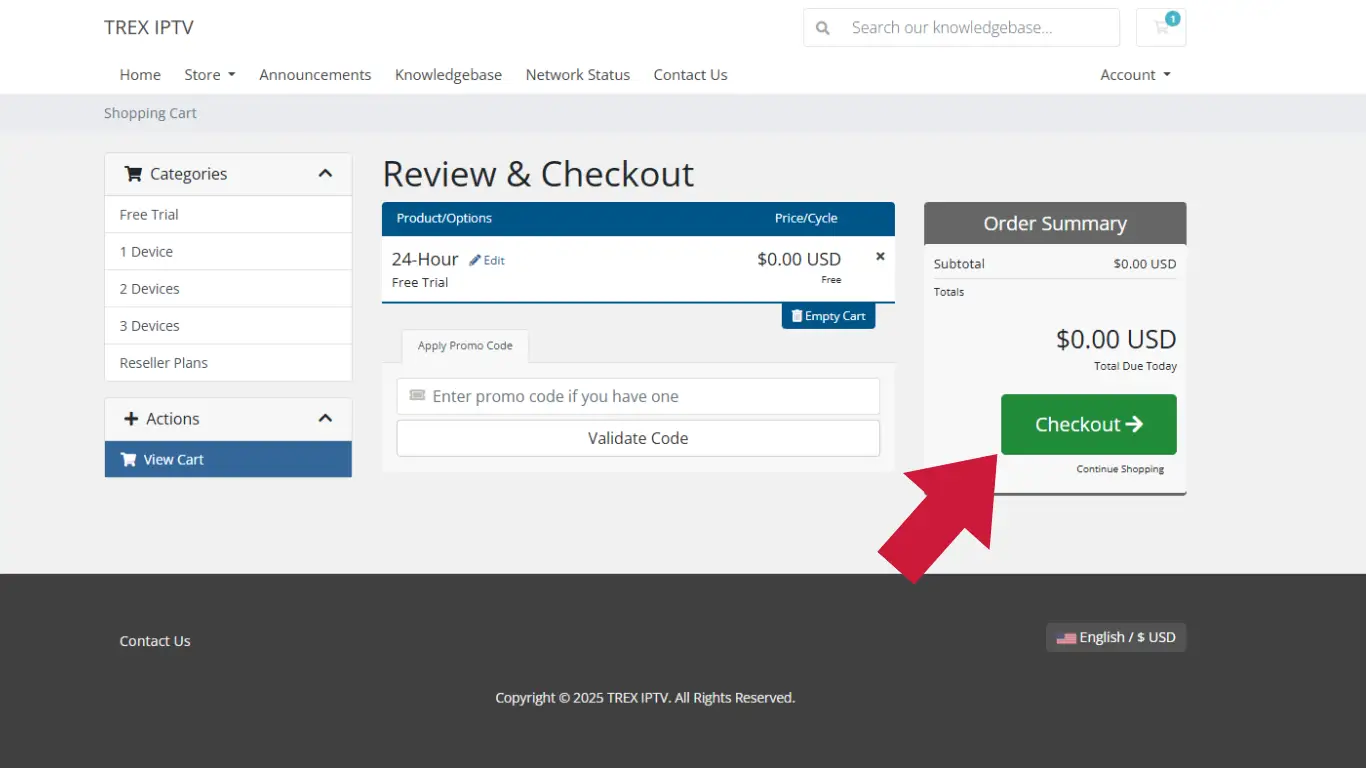This screenshot has height=768, width=1366.
Task: Select the Reseller Plans category
Action: (x=228, y=362)
